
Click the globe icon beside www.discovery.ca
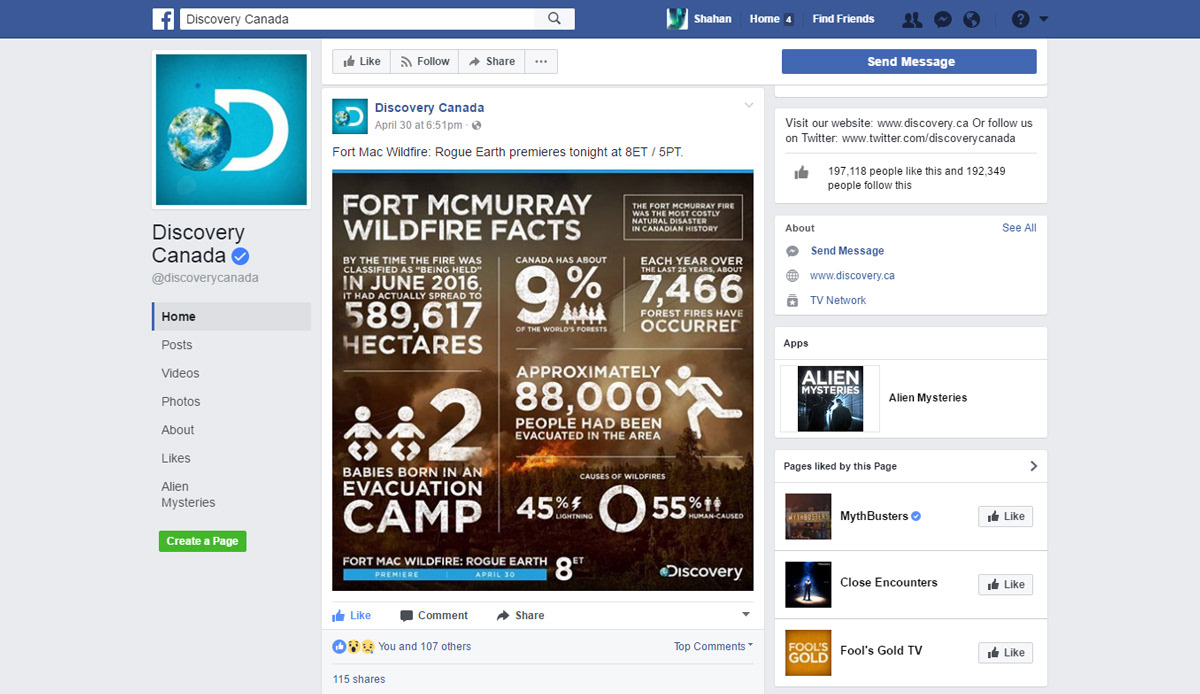pyautogui.click(x=792, y=276)
